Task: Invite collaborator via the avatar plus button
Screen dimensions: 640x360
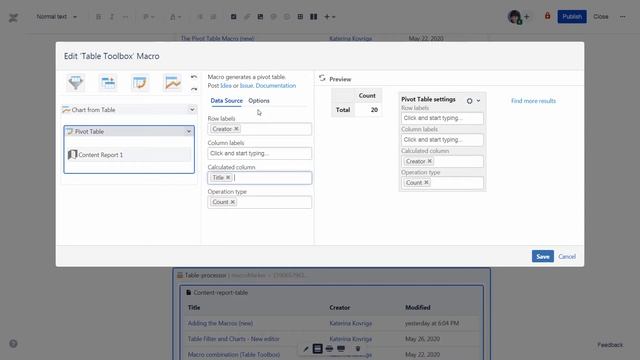Action: point(527,17)
